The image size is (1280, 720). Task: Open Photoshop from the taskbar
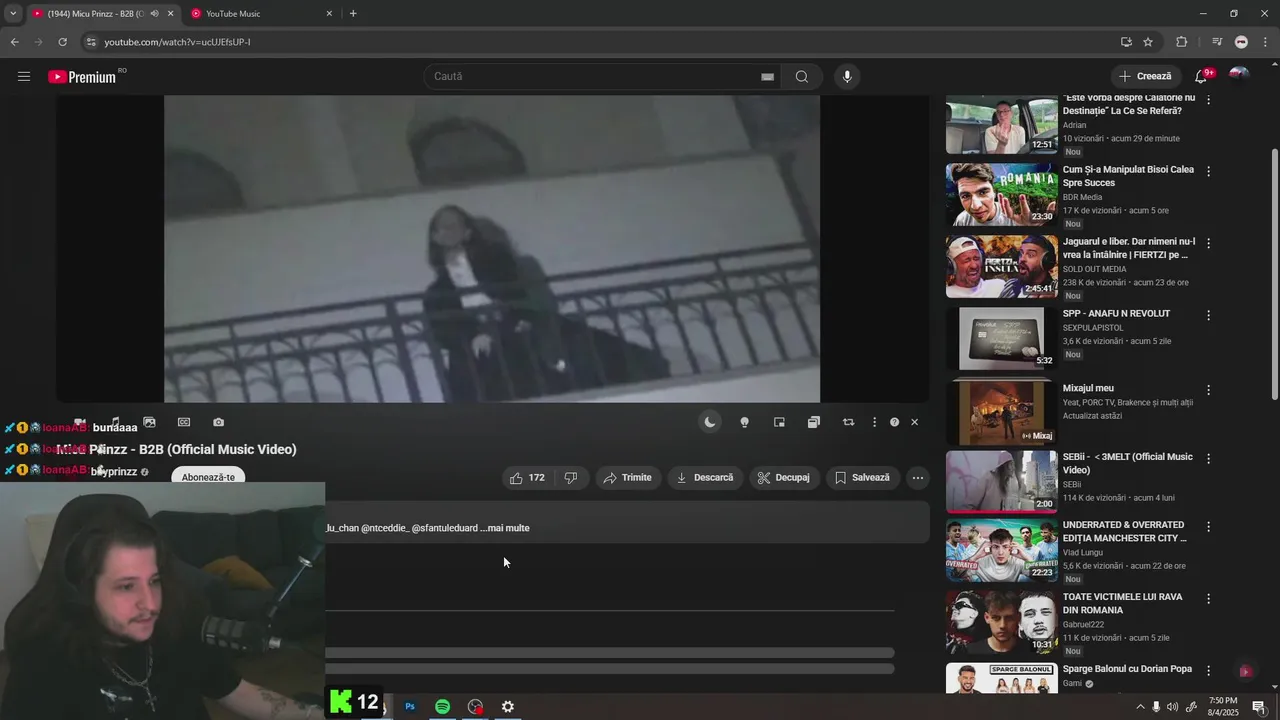point(410,707)
